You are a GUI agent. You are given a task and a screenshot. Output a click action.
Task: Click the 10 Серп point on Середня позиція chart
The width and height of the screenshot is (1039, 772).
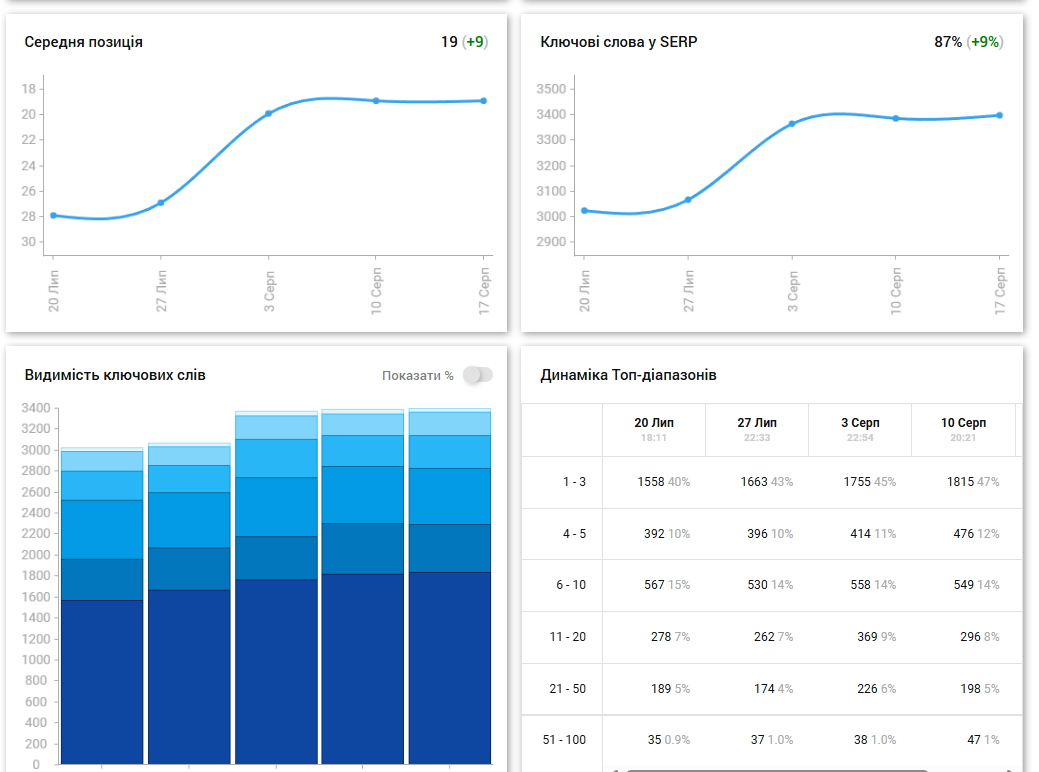point(376,101)
